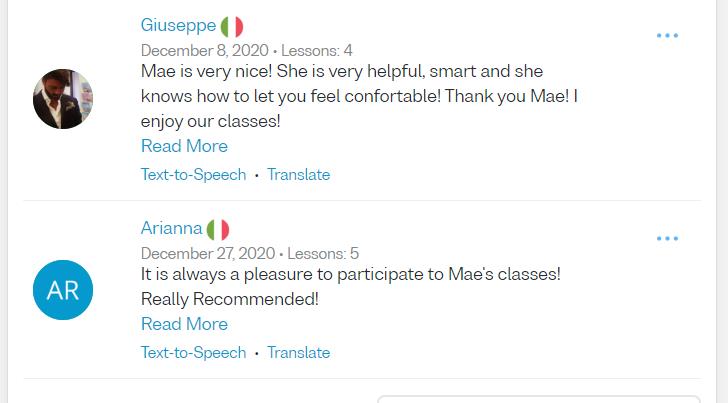Open three-dot options on Arianna's review
This screenshot has height=403, width=728.
click(667, 239)
